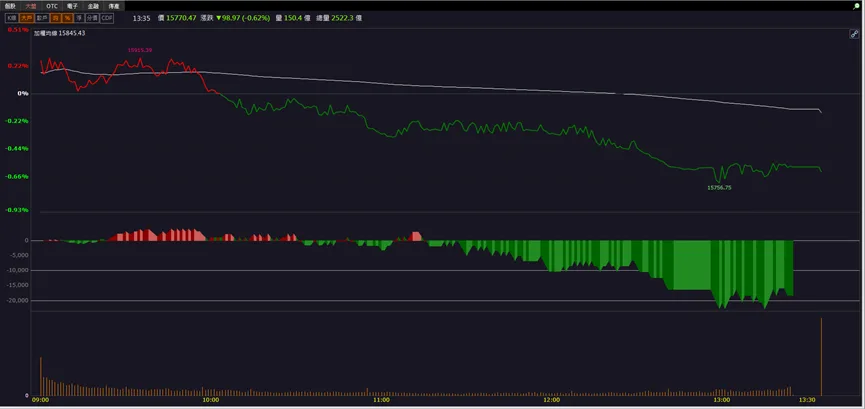Click the 13:35 time label
This screenshot has height=409, width=865.
click(x=142, y=18)
